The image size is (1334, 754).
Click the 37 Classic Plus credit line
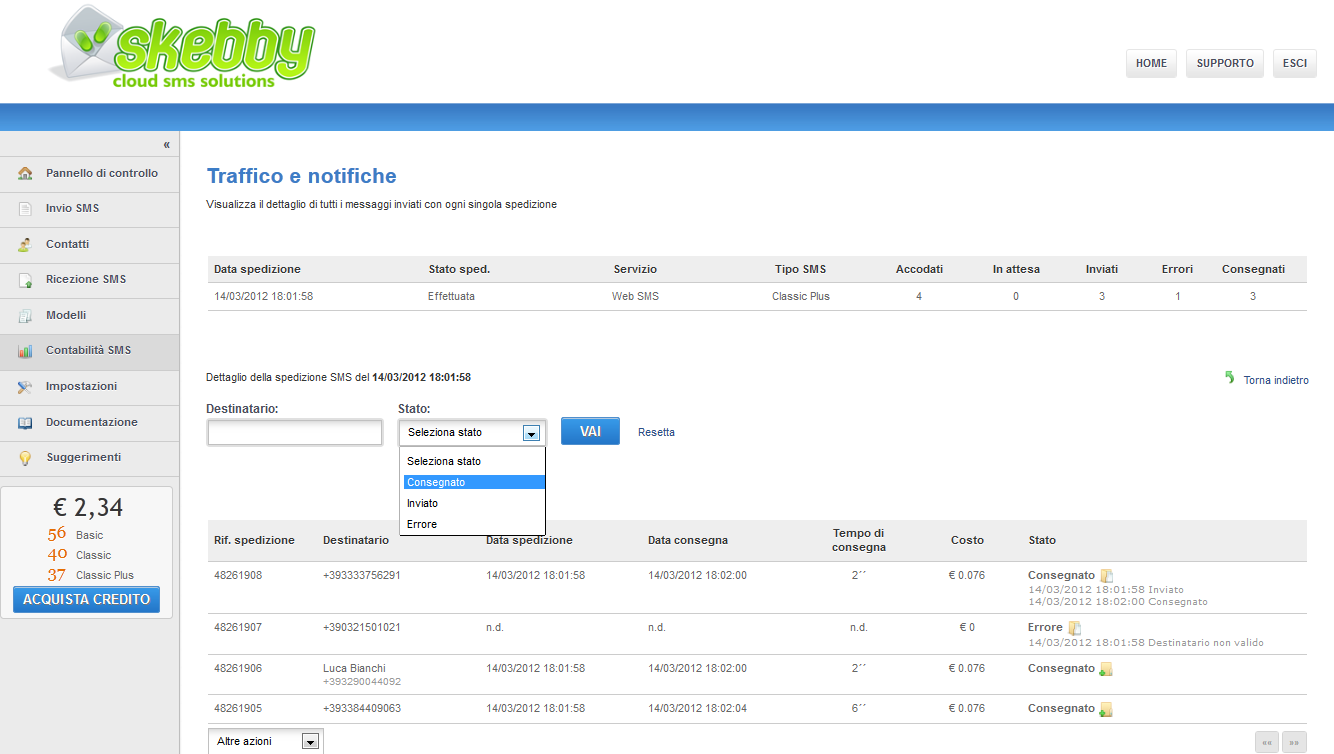coord(90,575)
